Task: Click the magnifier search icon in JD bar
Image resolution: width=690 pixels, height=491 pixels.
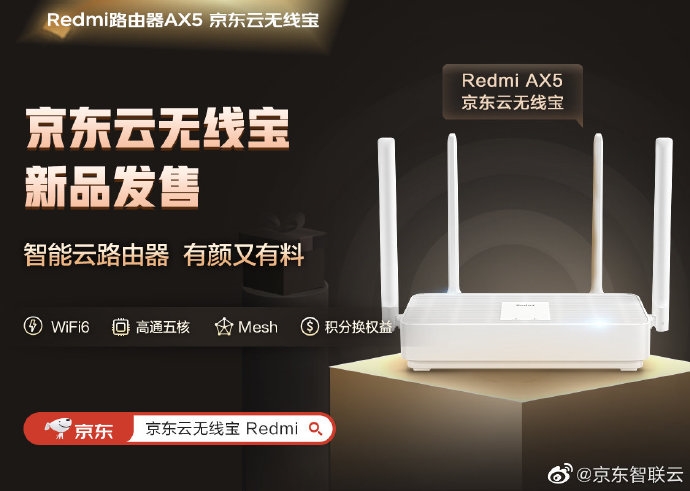Action: tap(315, 428)
